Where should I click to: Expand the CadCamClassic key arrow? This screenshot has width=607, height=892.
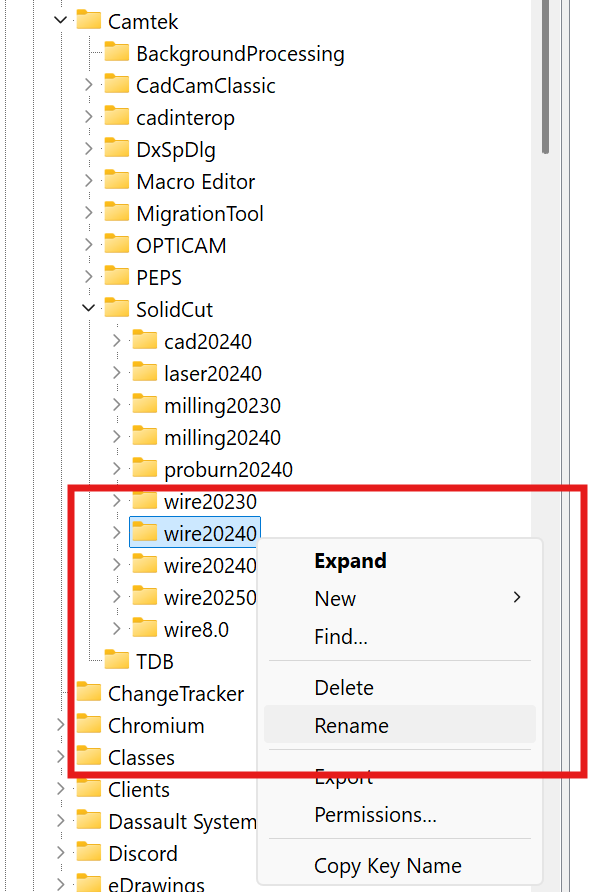(x=89, y=85)
